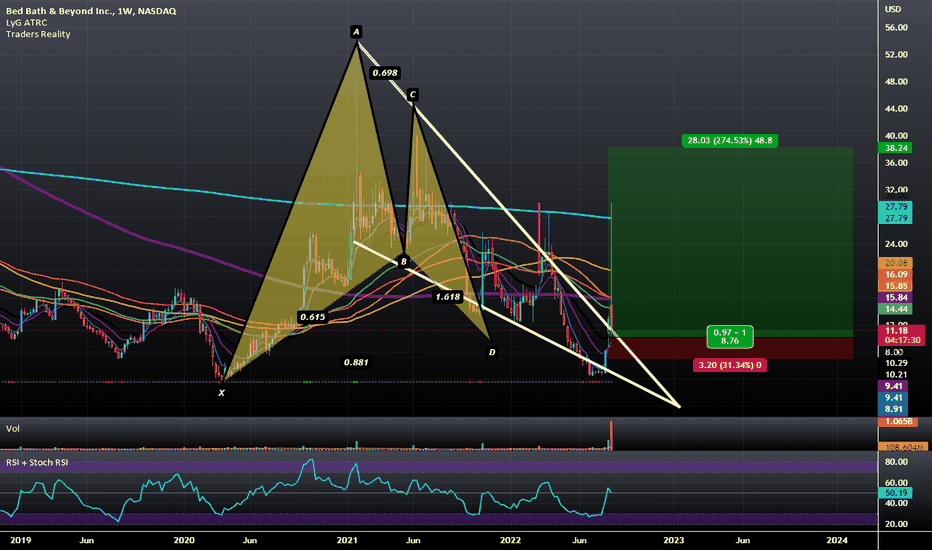Click the 1.065B volume tag
Screen dimensions: 932x550
click(898, 421)
